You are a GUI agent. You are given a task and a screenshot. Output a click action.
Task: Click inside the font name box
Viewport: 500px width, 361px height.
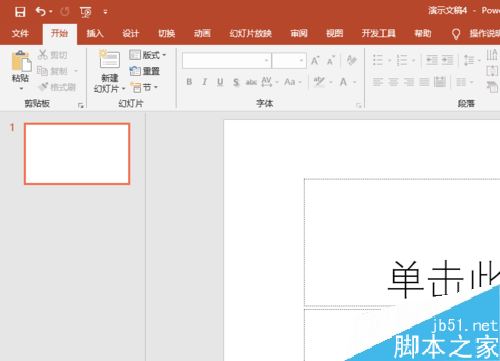(227, 61)
